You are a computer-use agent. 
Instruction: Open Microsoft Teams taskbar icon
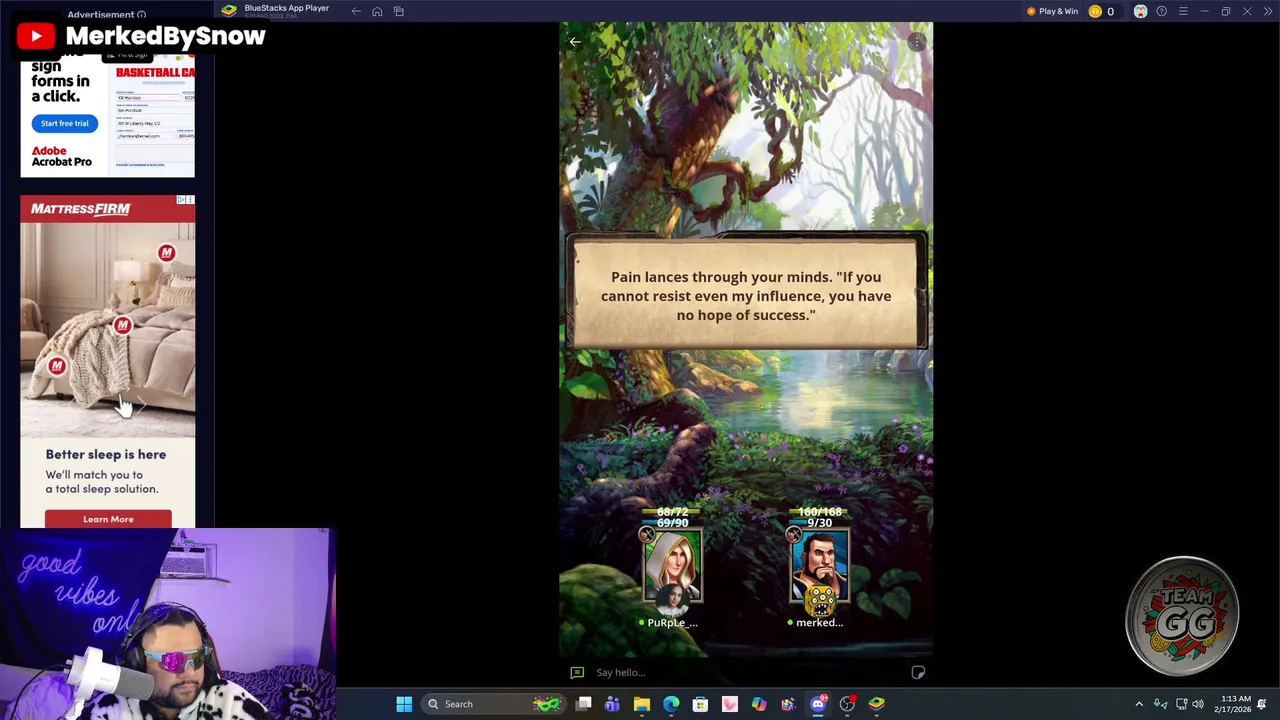click(612, 704)
